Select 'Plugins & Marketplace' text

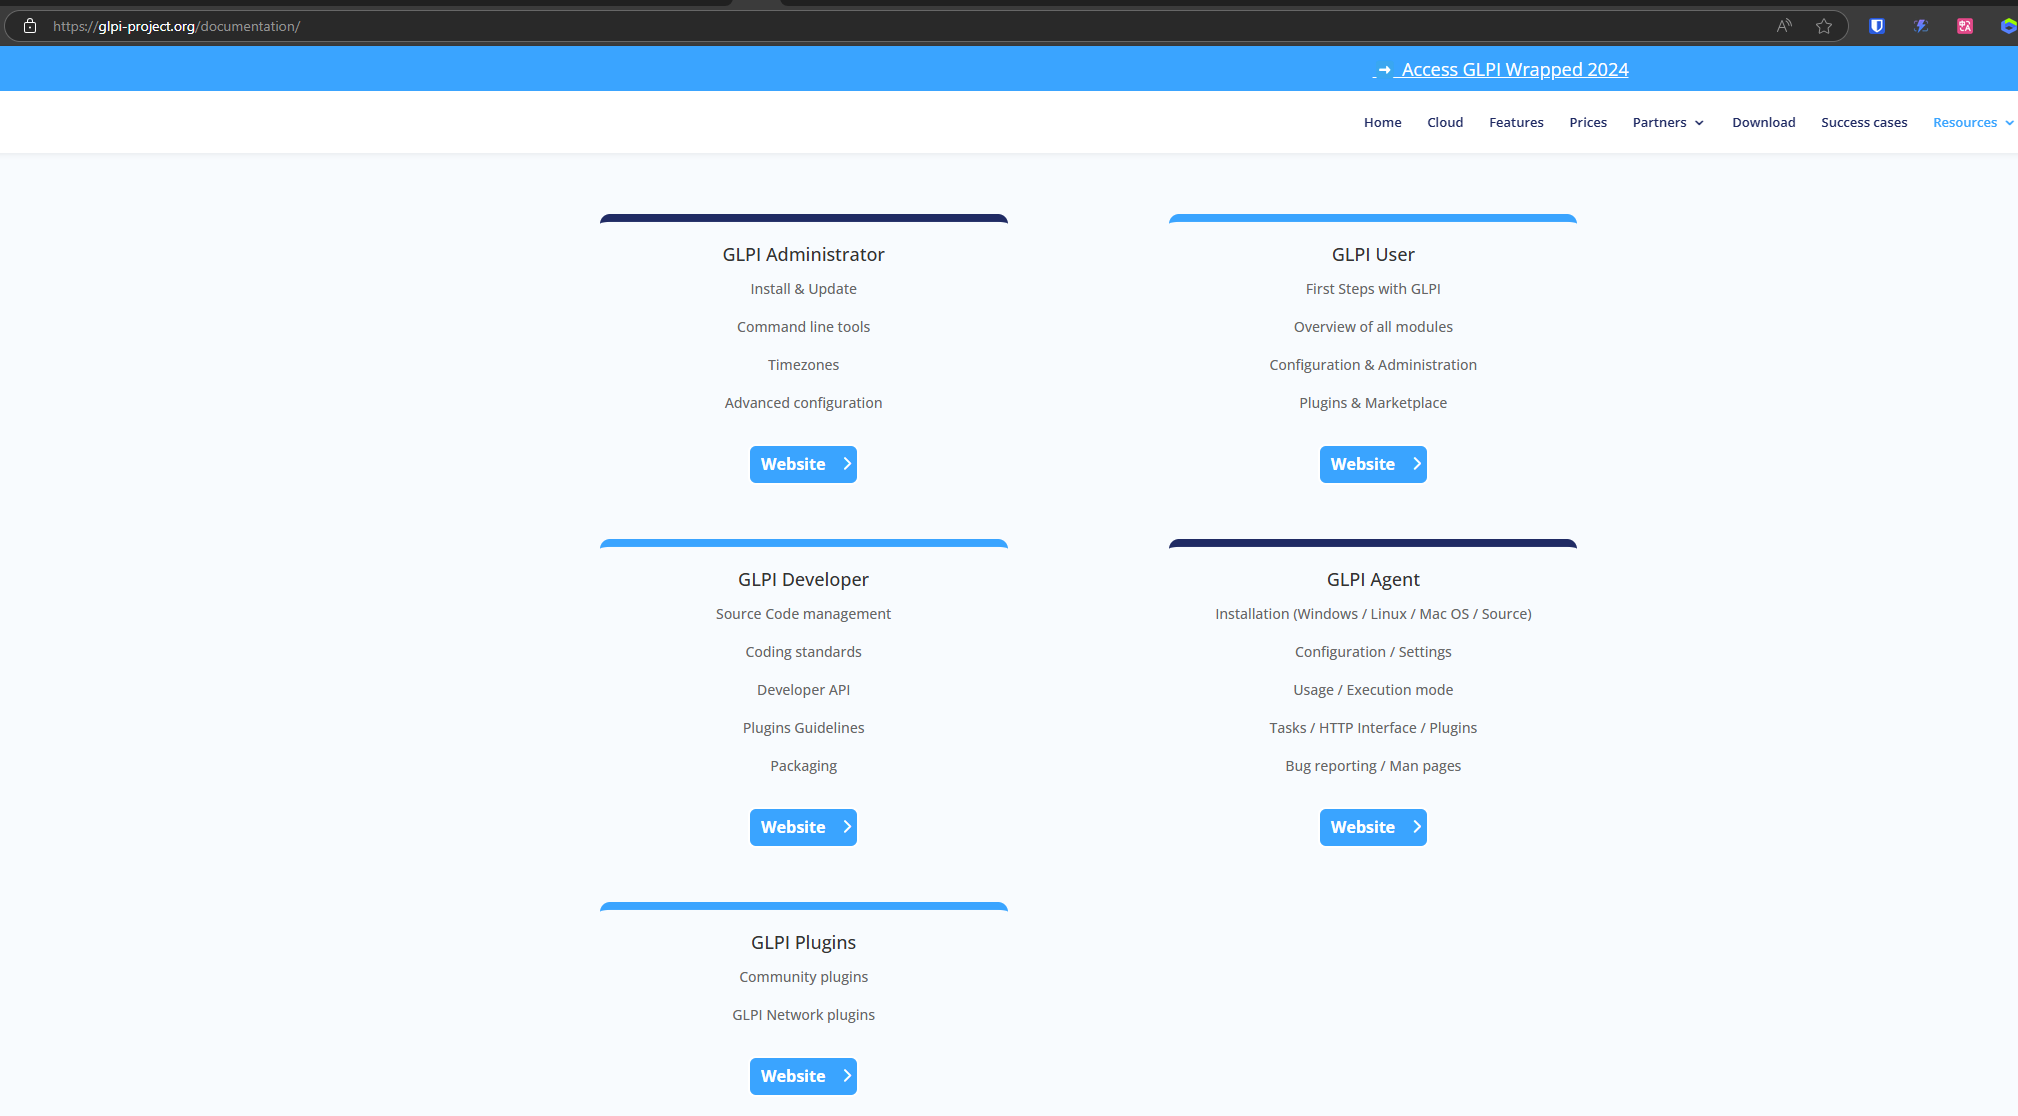[x=1373, y=403]
